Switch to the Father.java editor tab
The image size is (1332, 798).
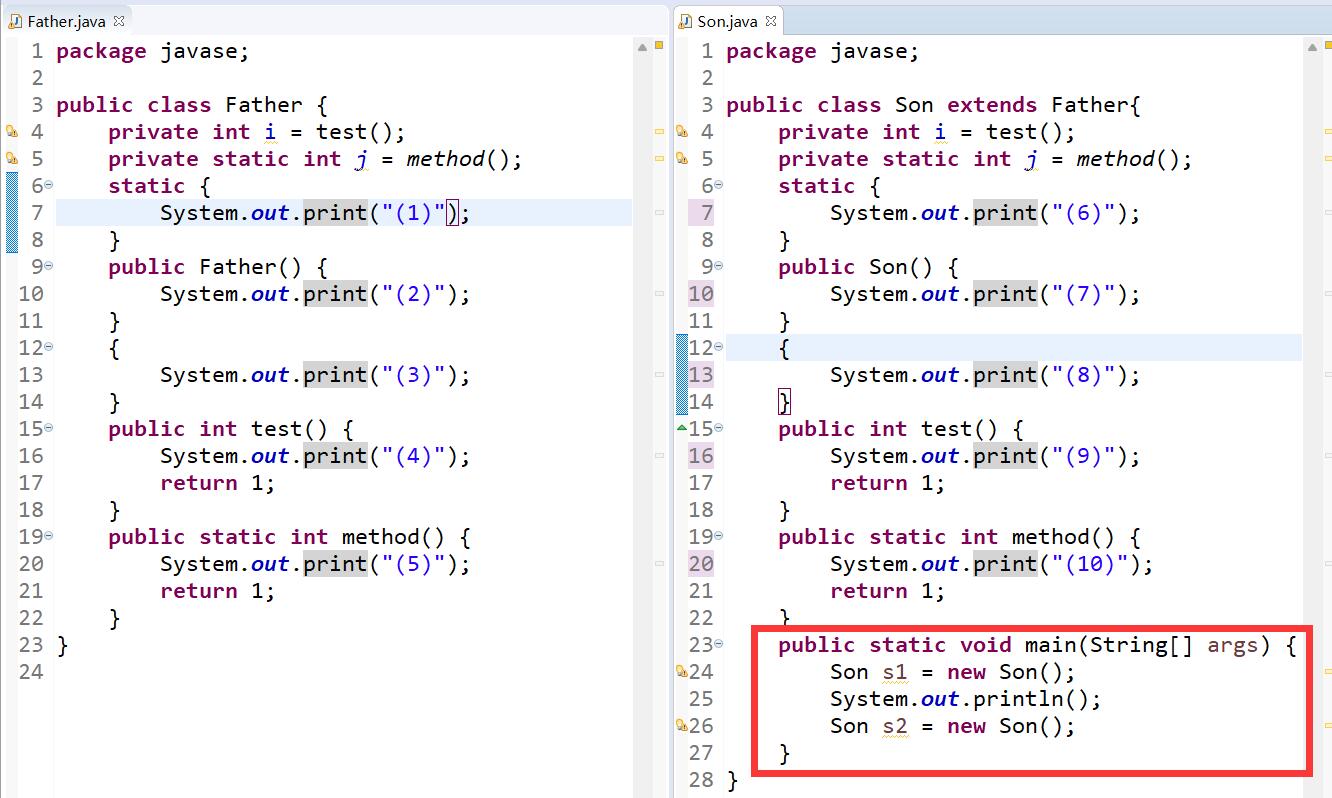pyautogui.click(x=66, y=21)
